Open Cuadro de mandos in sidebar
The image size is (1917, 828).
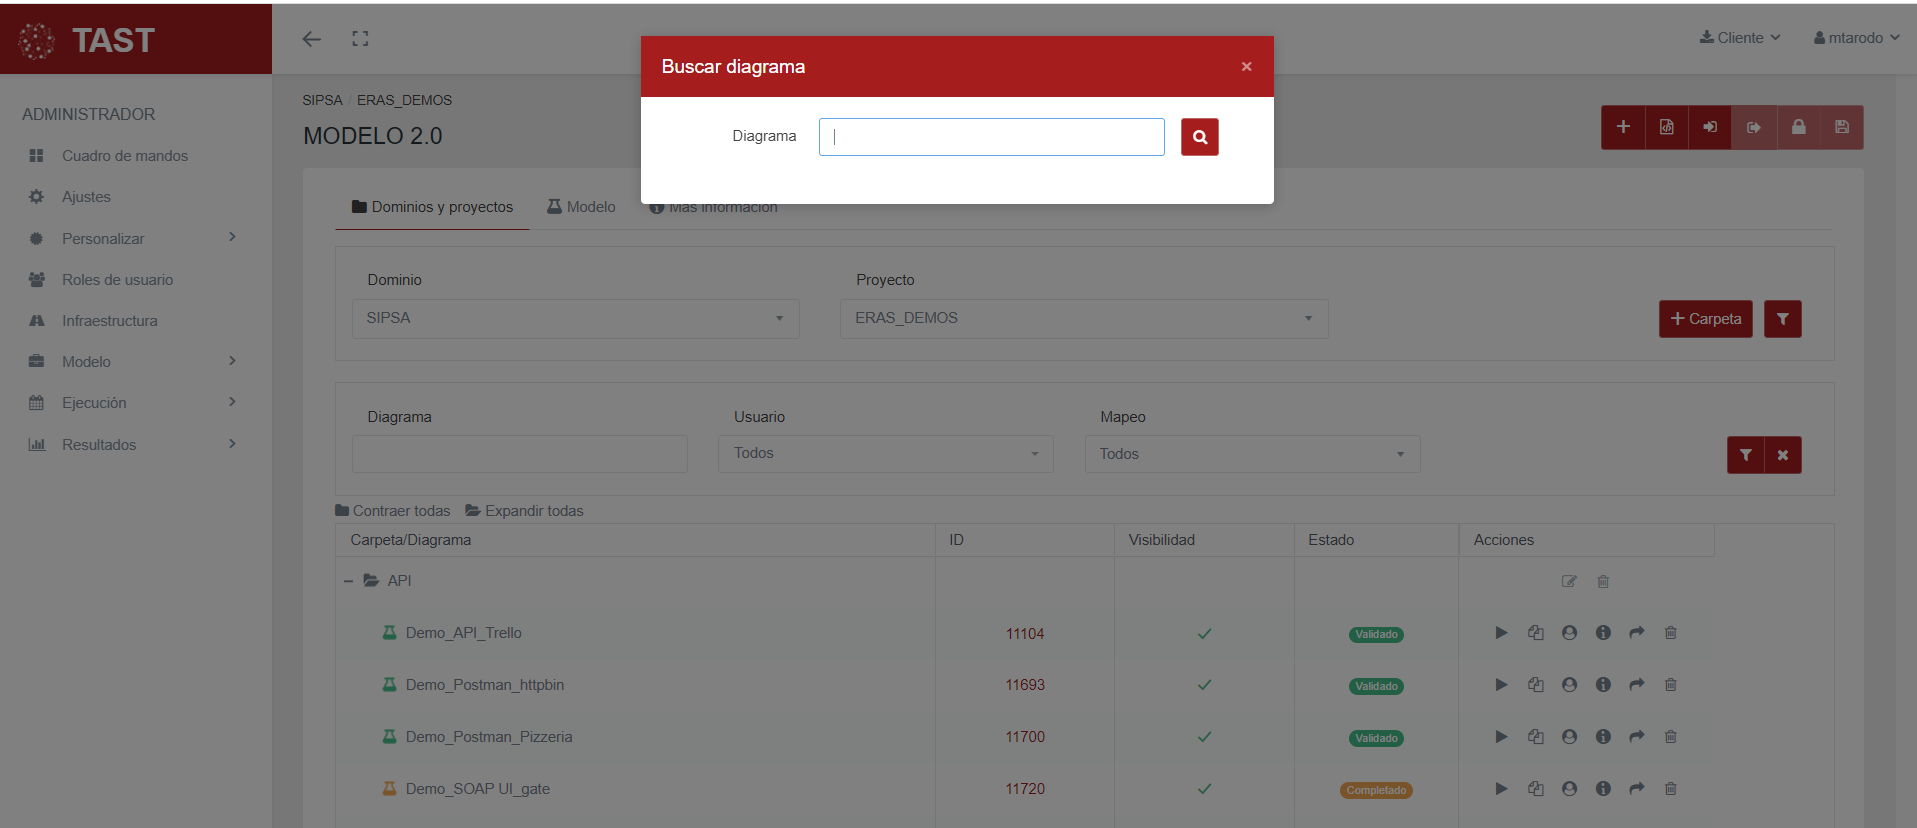[125, 156]
